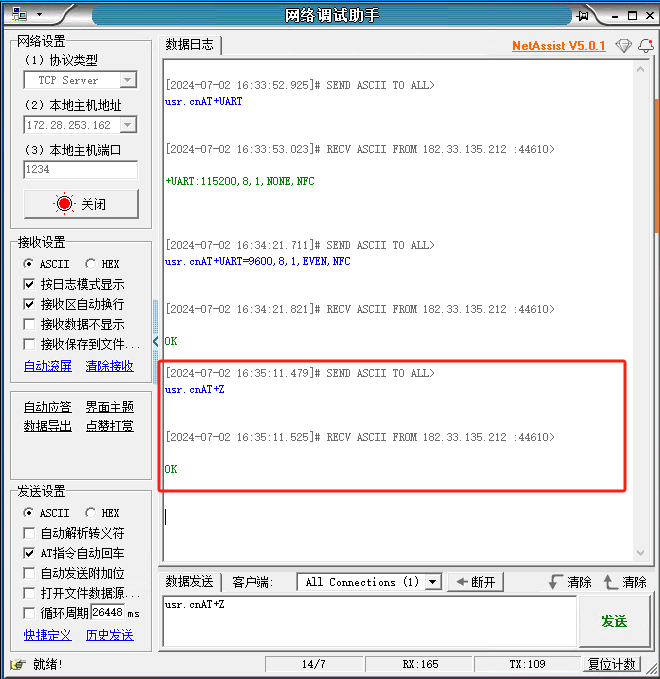
Task: Click the disconnect arrow icon
Action: 462,582
